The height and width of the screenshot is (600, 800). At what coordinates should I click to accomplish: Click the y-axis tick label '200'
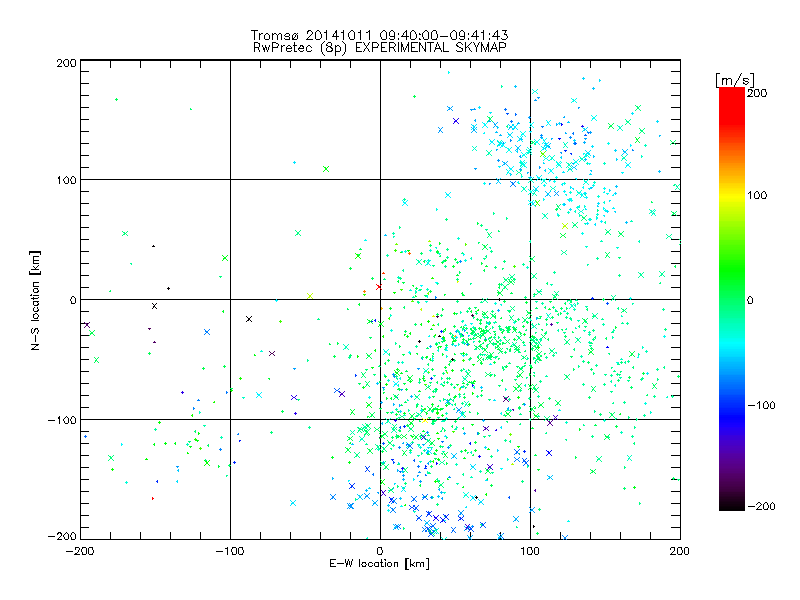(x=66, y=63)
